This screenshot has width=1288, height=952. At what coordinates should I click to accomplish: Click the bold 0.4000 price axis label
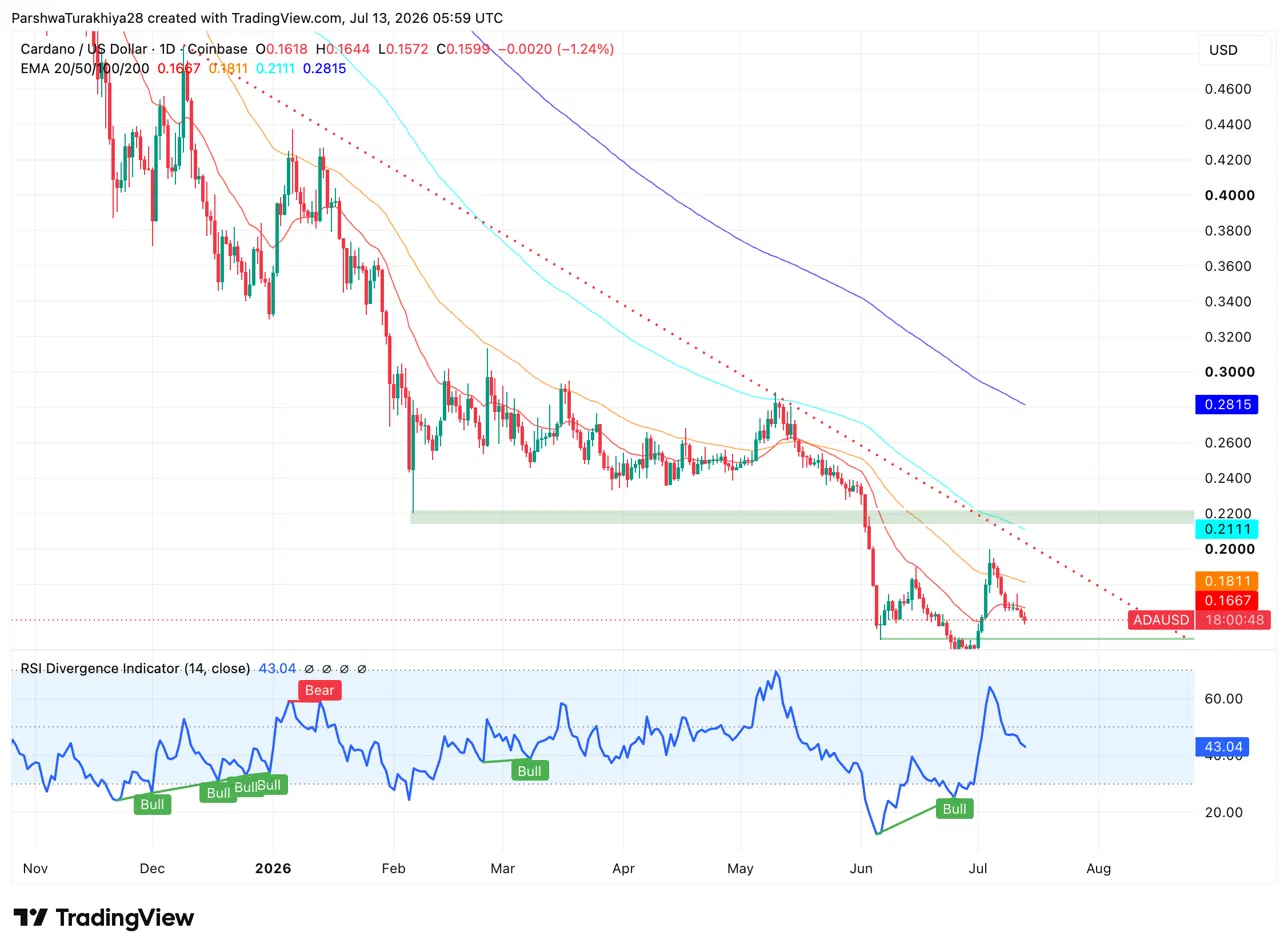click(1230, 195)
